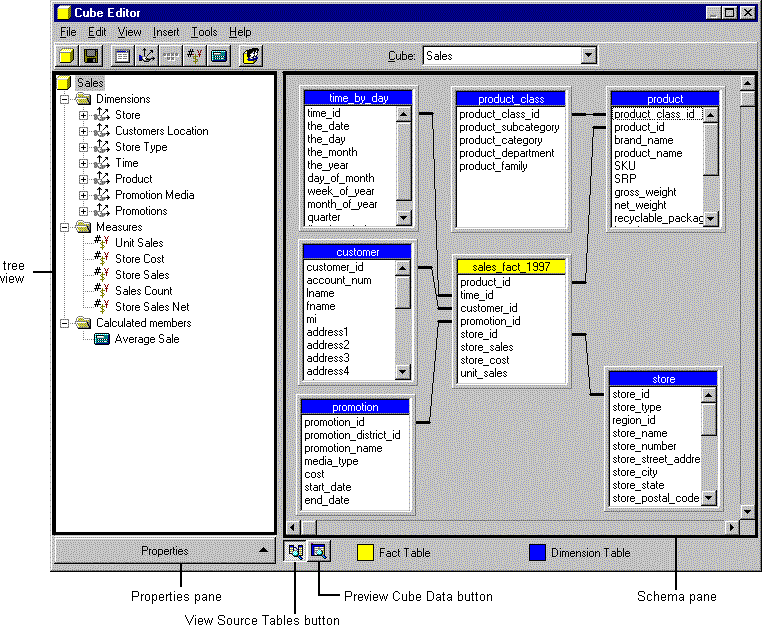
Task: Click the blue Dimension Table swatch
Action: [x=539, y=552]
